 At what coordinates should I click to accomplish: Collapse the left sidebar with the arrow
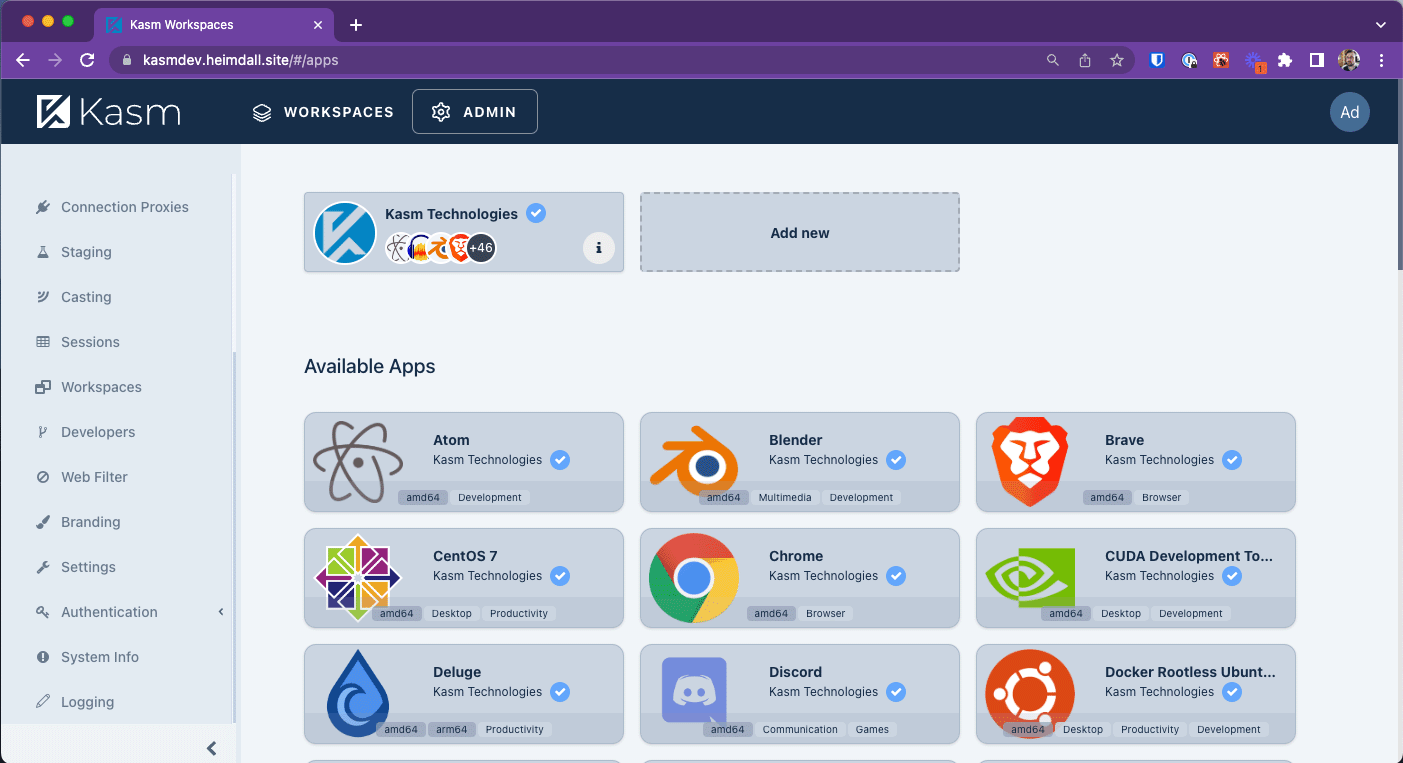coord(210,747)
